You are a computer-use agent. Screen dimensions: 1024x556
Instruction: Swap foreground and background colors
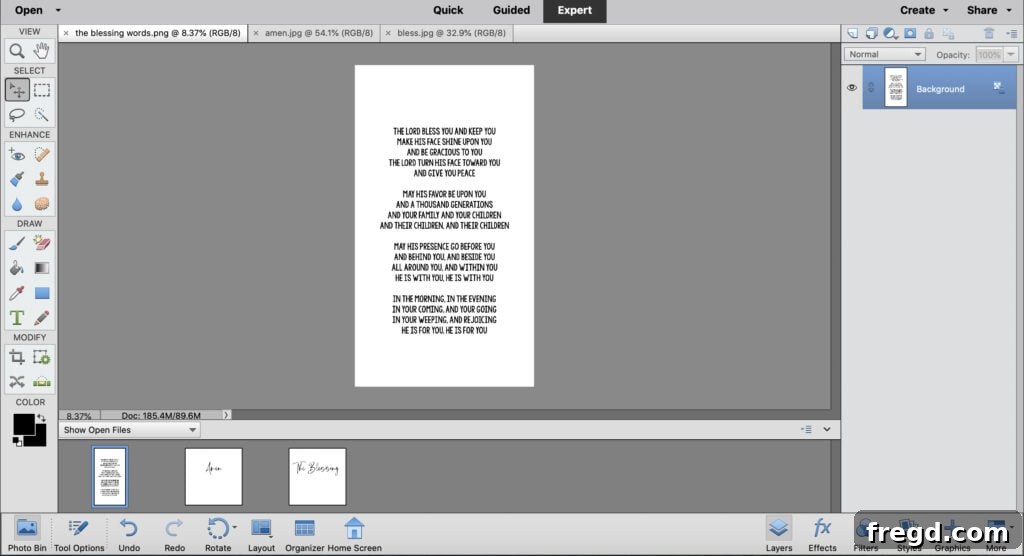point(41,417)
